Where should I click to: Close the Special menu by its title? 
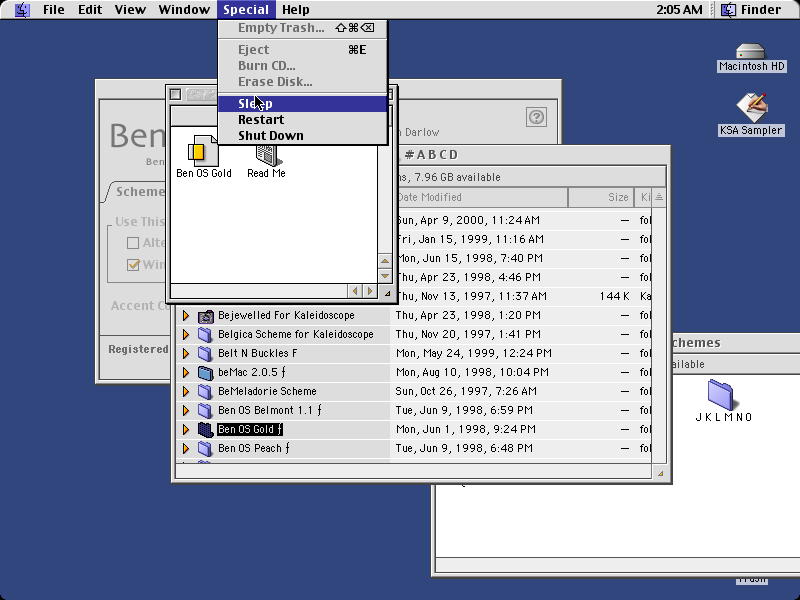point(246,10)
